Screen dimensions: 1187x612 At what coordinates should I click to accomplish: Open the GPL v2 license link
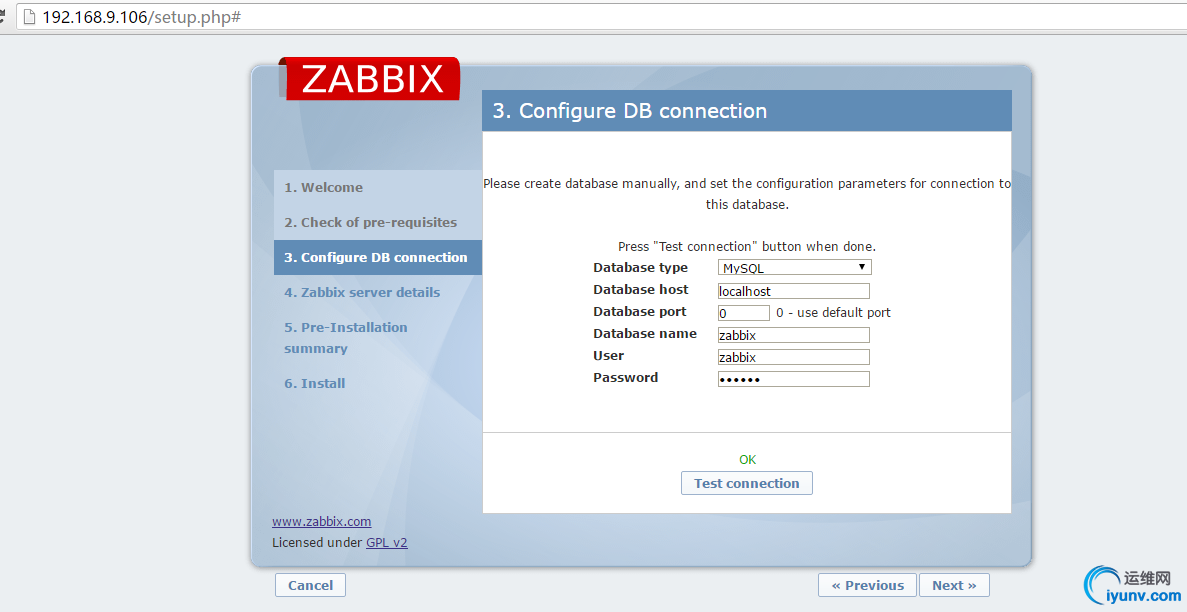coord(387,542)
